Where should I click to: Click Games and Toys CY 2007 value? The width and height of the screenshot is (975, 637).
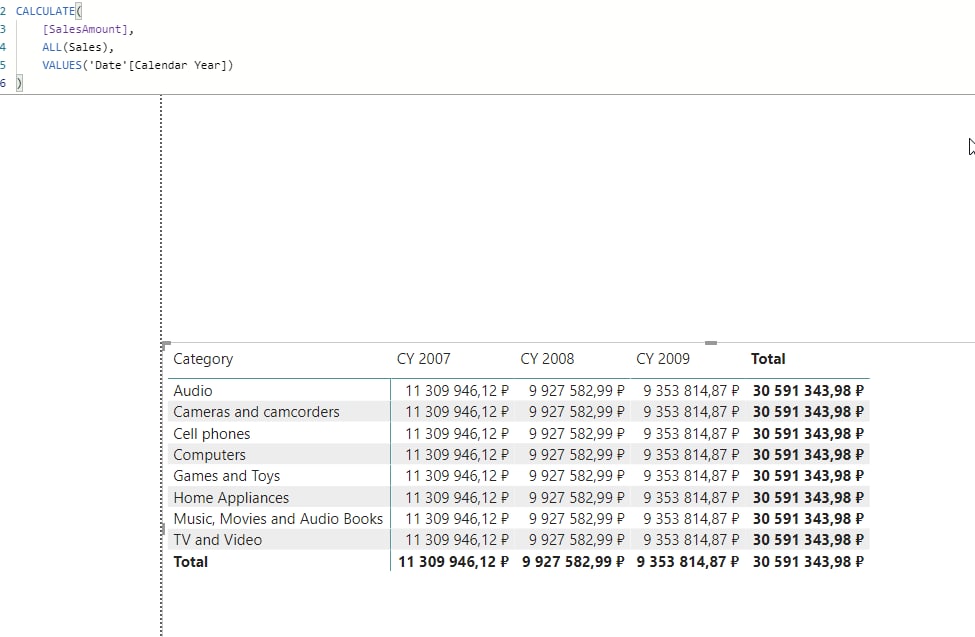click(456, 476)
